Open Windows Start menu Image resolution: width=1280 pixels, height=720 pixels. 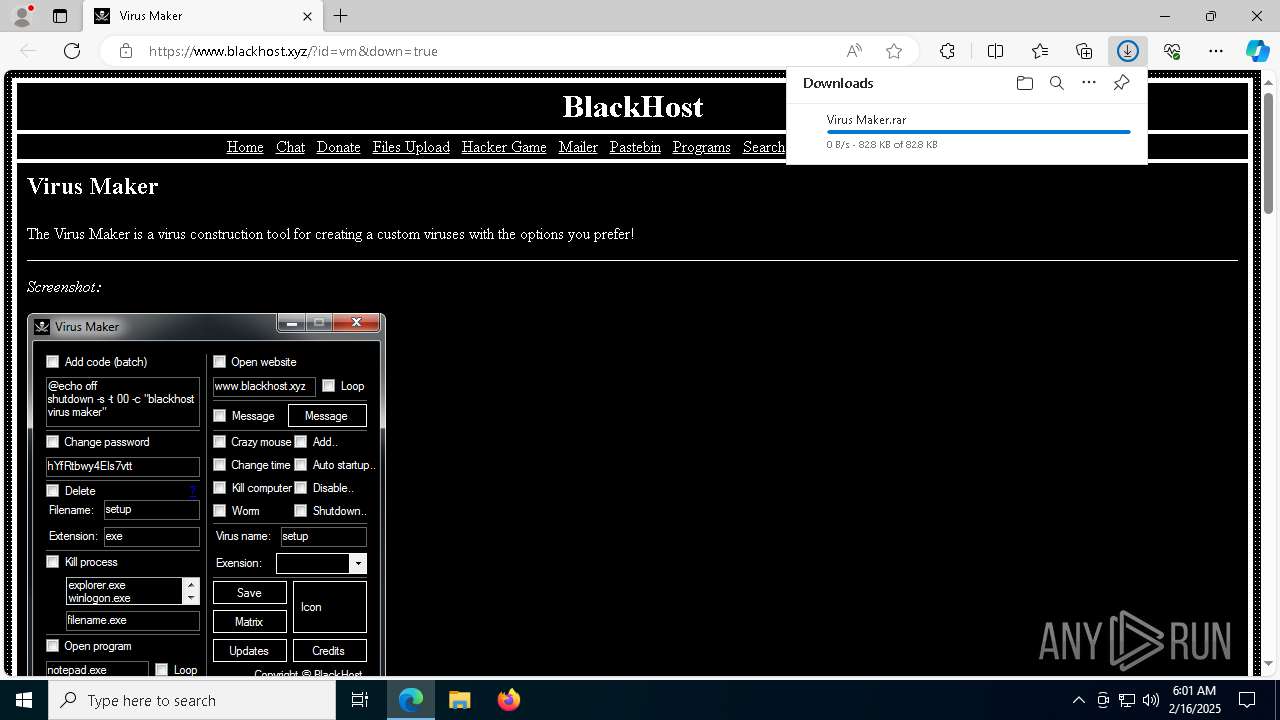pyautogui.click(x=24, y=700)
